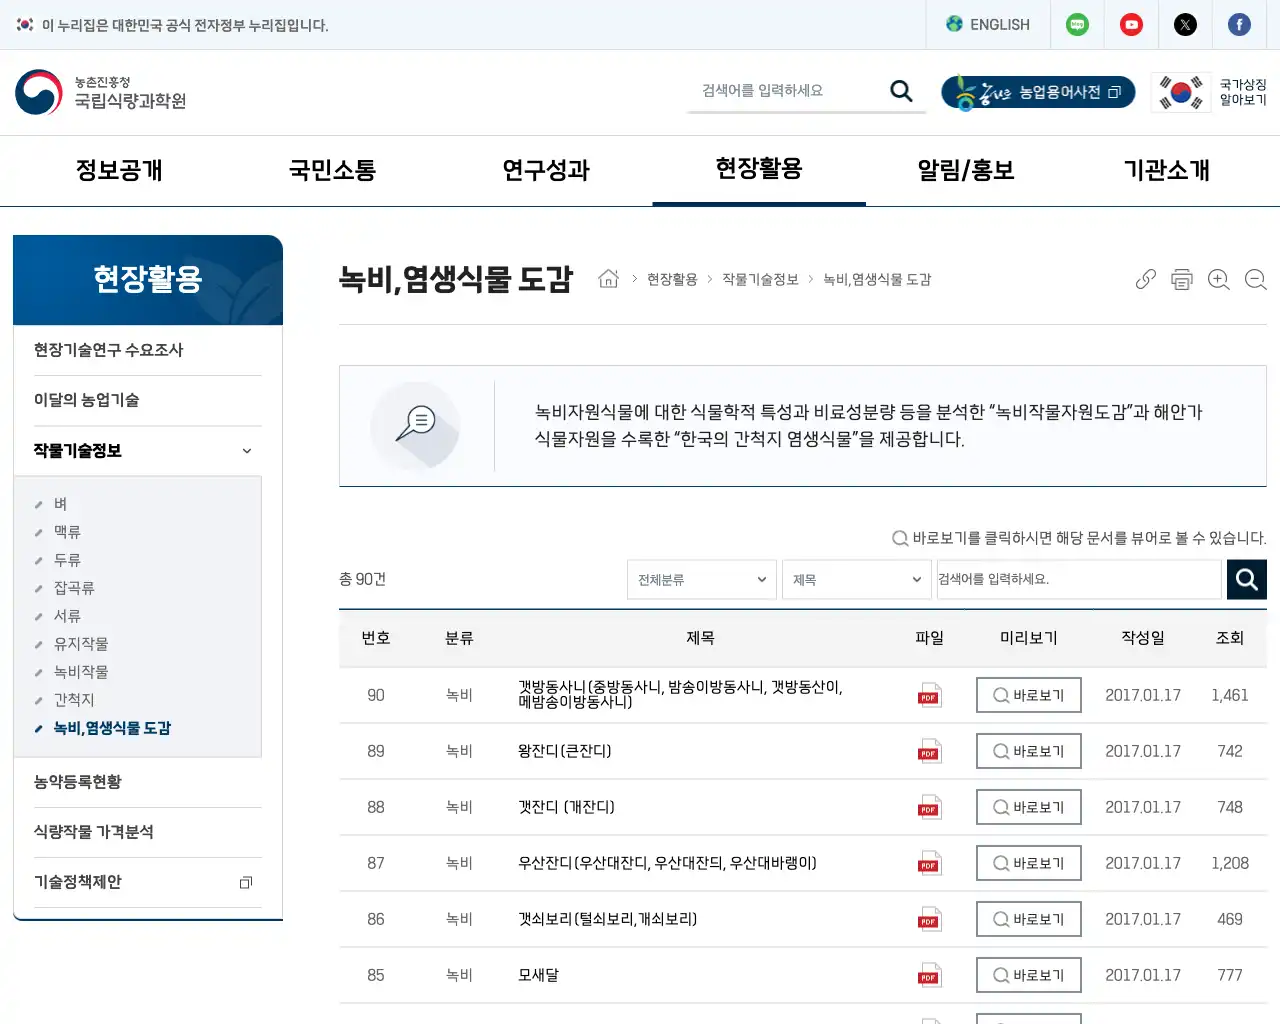This screenshot has height=1024, width=1280.
Task: Click the blue search magnifier button
Action: pos(1246,579)
